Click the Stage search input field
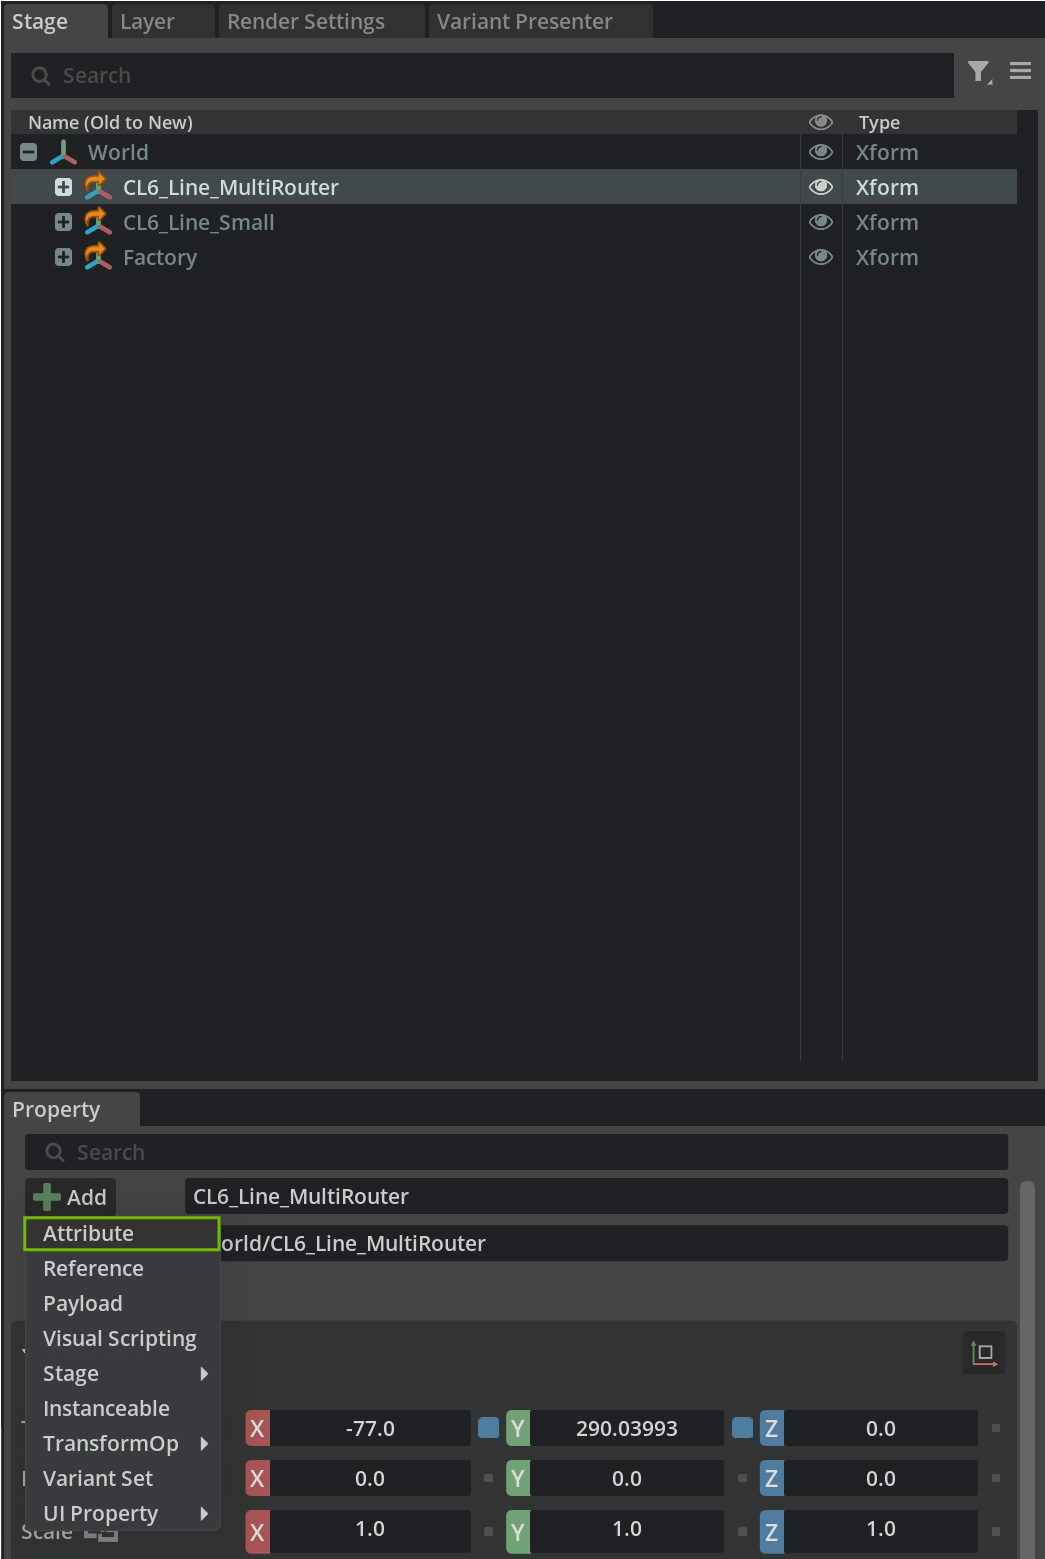This screenshot has width=1045, height=1559. 482,76
